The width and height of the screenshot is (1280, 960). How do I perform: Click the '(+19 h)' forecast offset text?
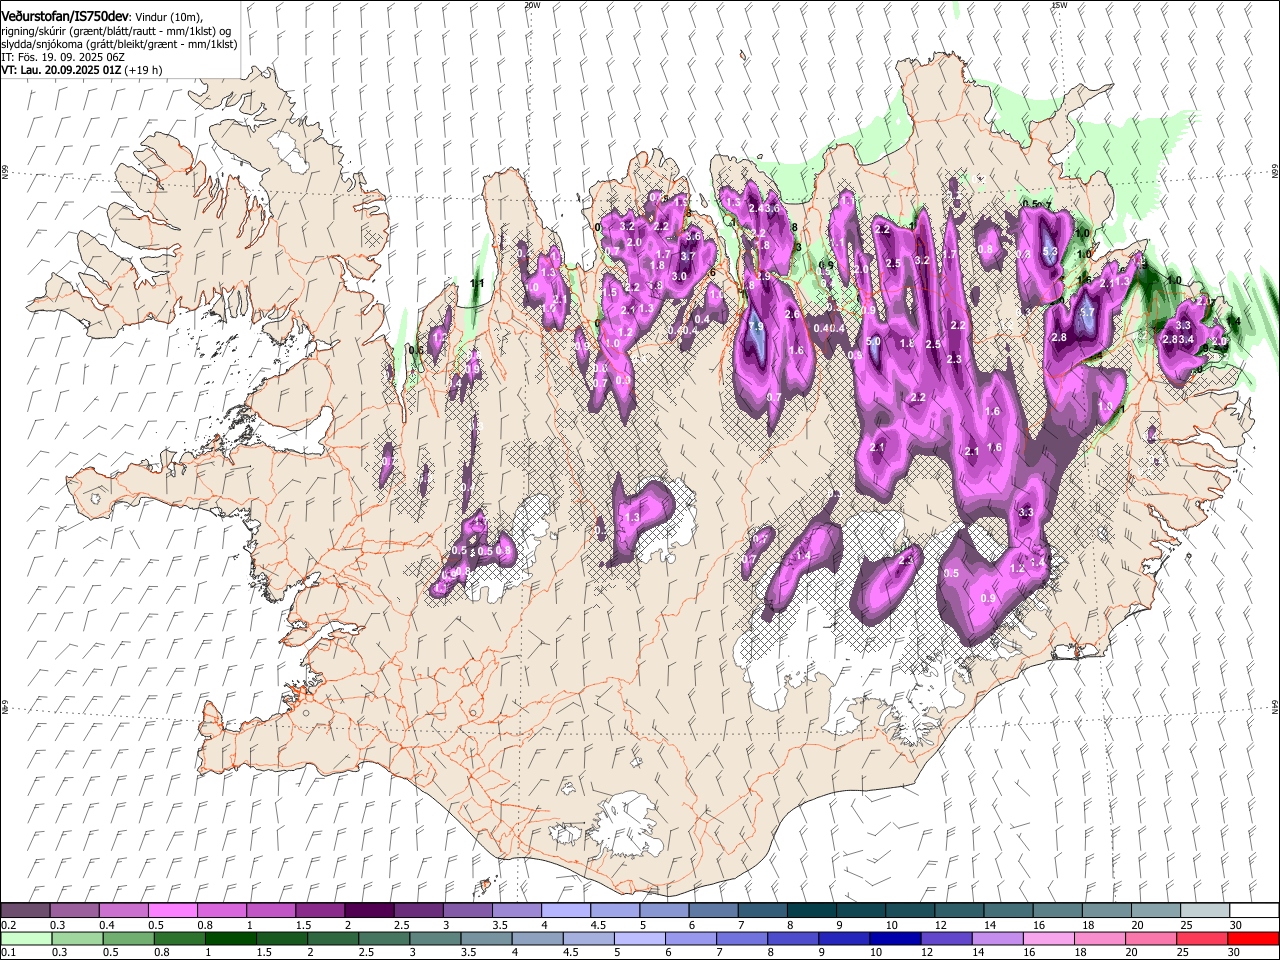tap(143, 70)
